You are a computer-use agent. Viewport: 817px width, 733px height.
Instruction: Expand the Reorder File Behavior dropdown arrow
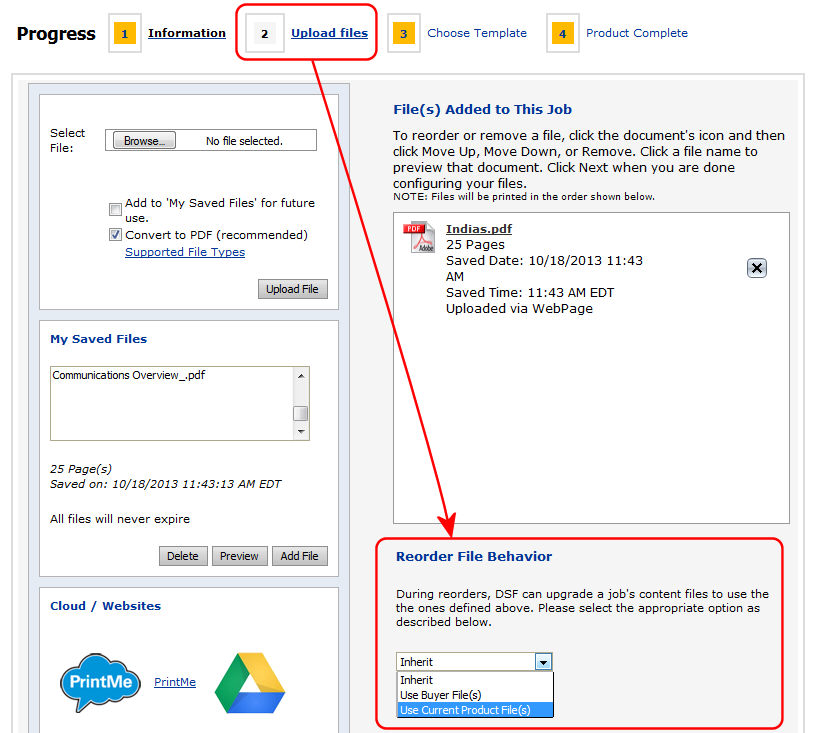click(x=542, y=662)
